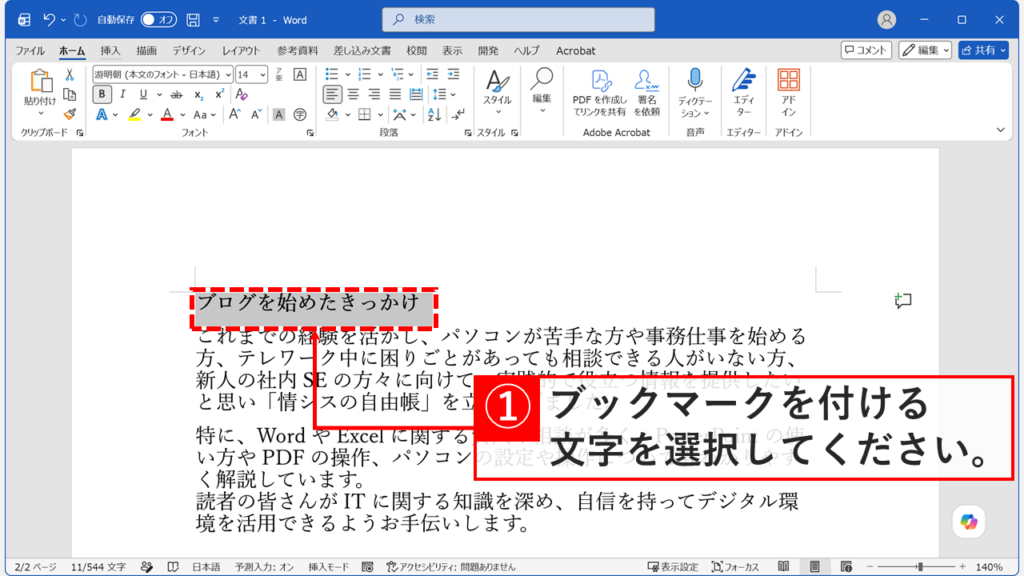Click the Sort A-Z icon
Image resolution: width=1024 pixels, height=576 pixels.
point(434,115)
